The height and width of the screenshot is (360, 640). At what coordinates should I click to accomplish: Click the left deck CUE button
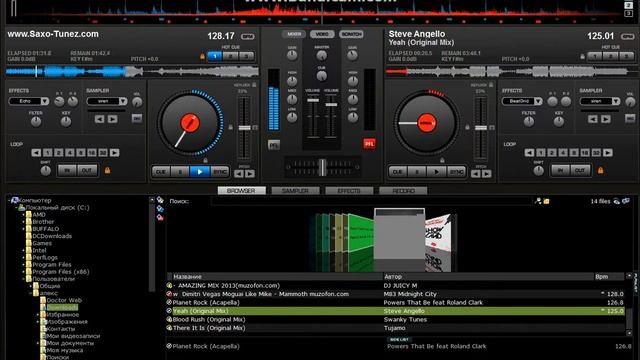(x=161, y=172)
